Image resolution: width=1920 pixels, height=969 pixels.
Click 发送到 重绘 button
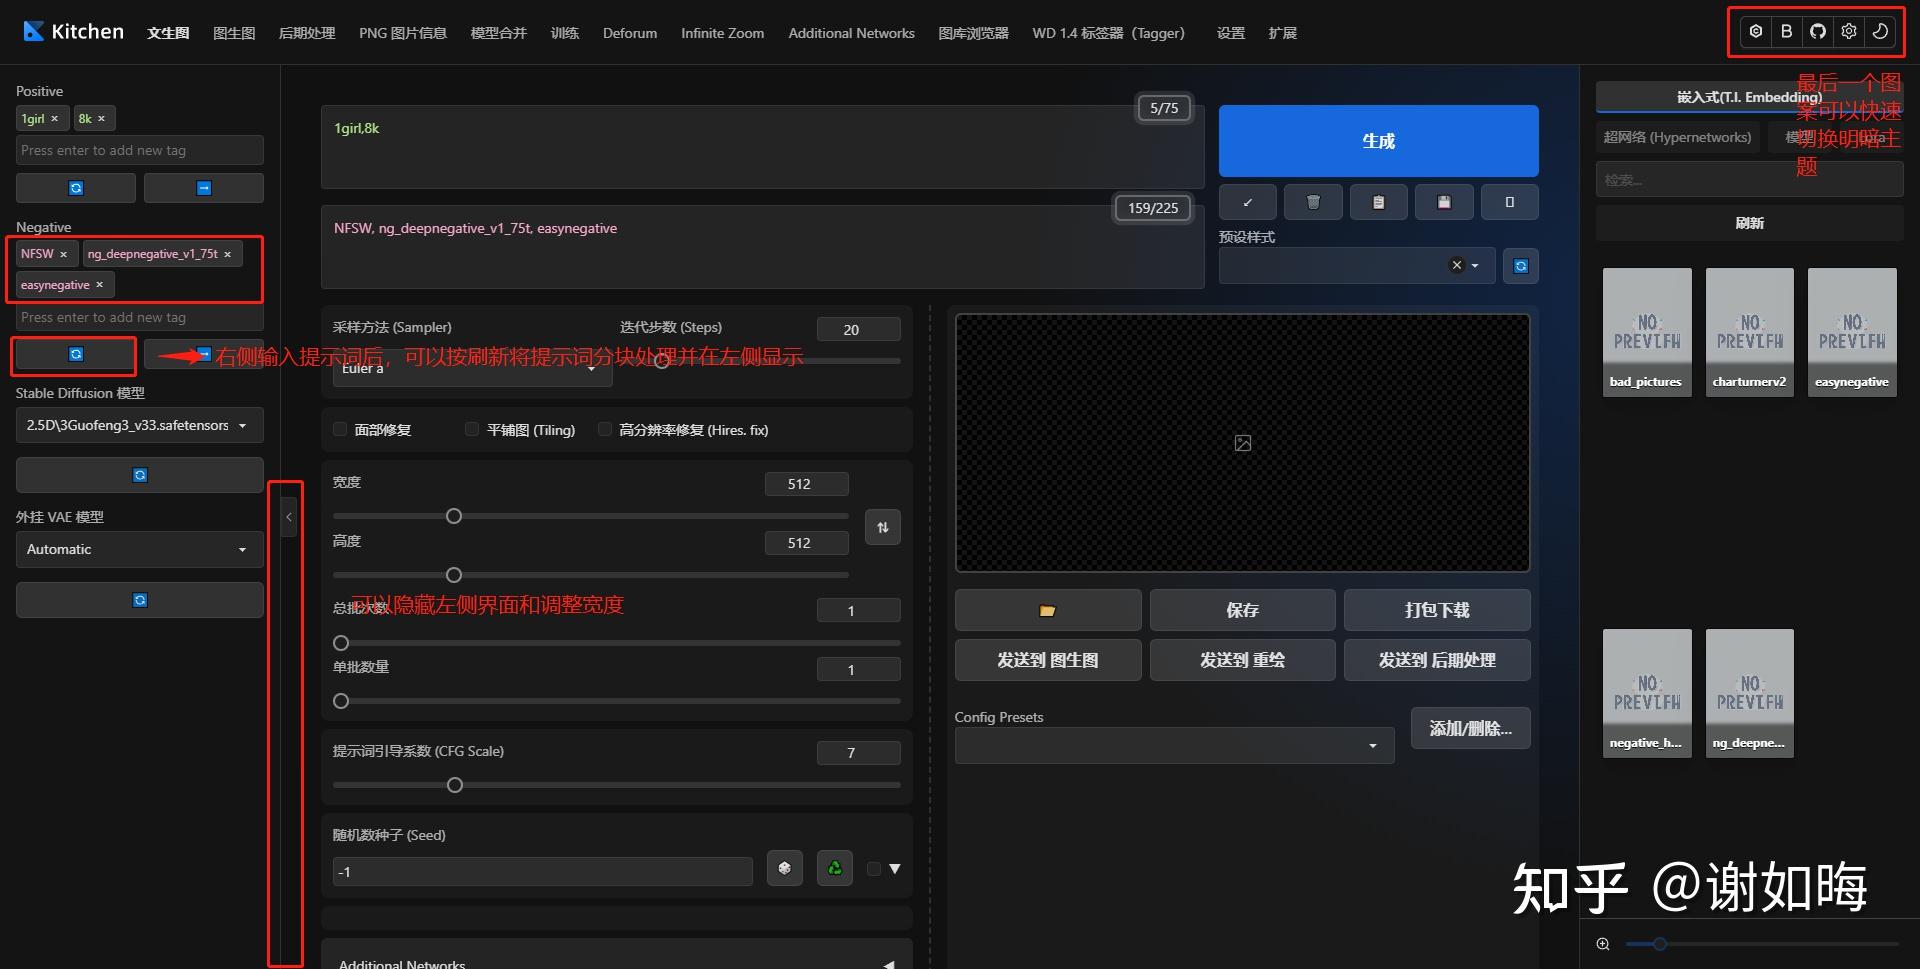[1242, 659]
